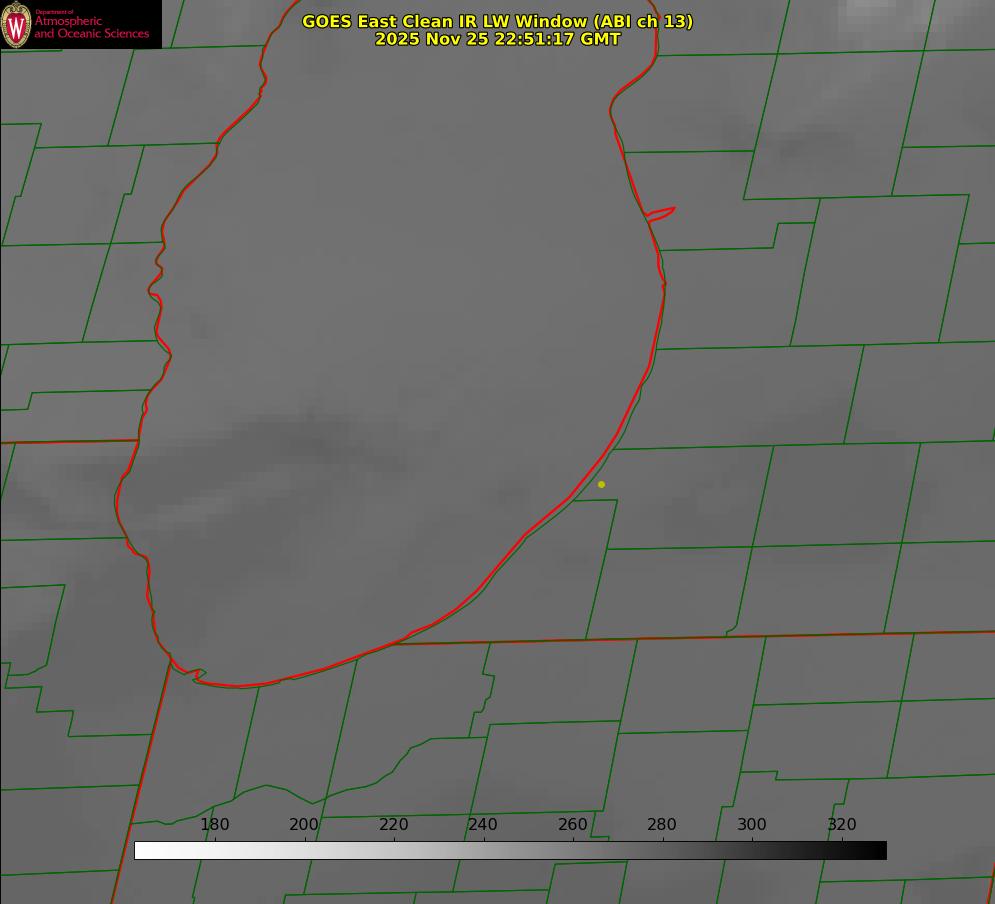Click the 220 colorbar label
The width and height of the screenshot is (995, 904).
393,824
